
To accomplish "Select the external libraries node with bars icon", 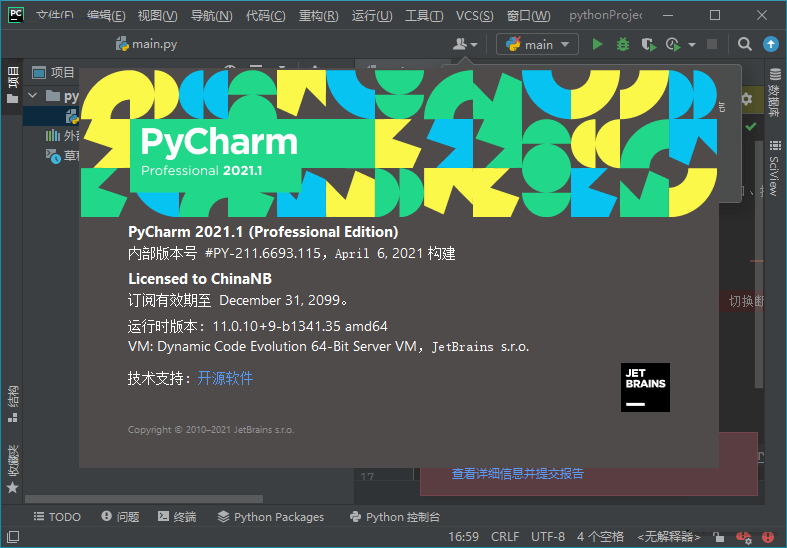I will click(53, 135).
